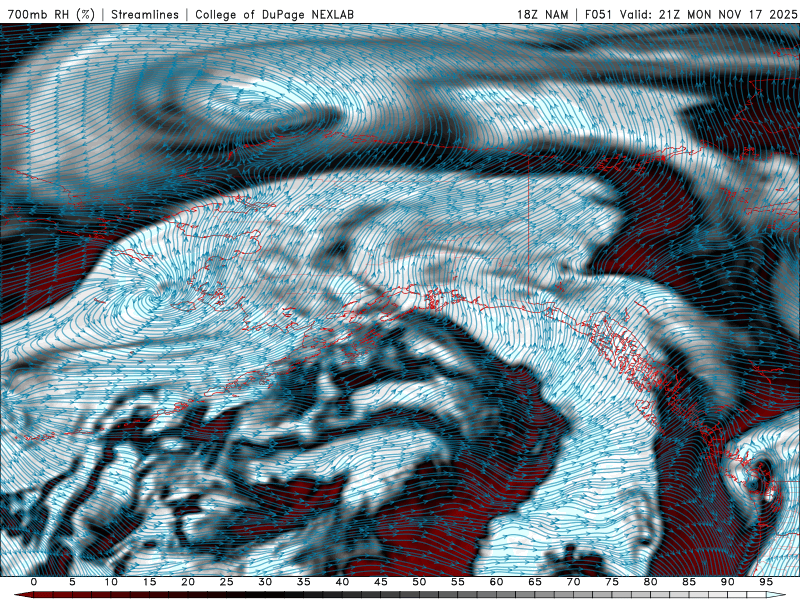Click the '30' colorbar tick label
This screenshot has width=800, height=600.
265,582
